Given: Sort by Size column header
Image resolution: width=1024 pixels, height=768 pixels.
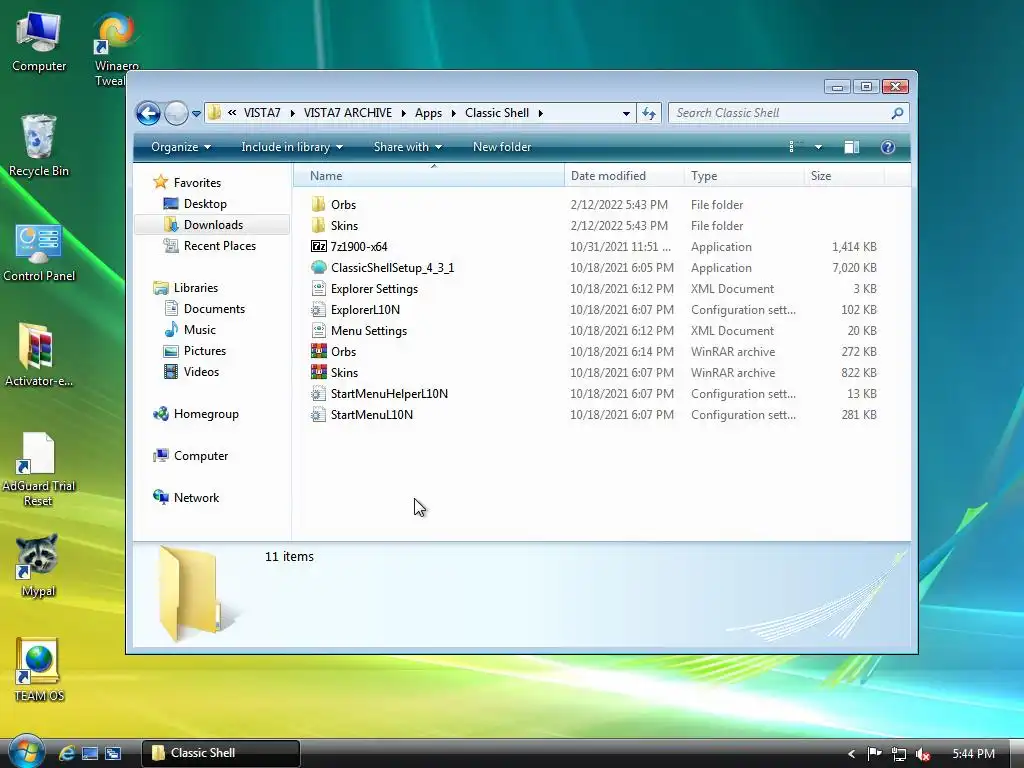Looking at the screenshot, I should click(844, 176).
